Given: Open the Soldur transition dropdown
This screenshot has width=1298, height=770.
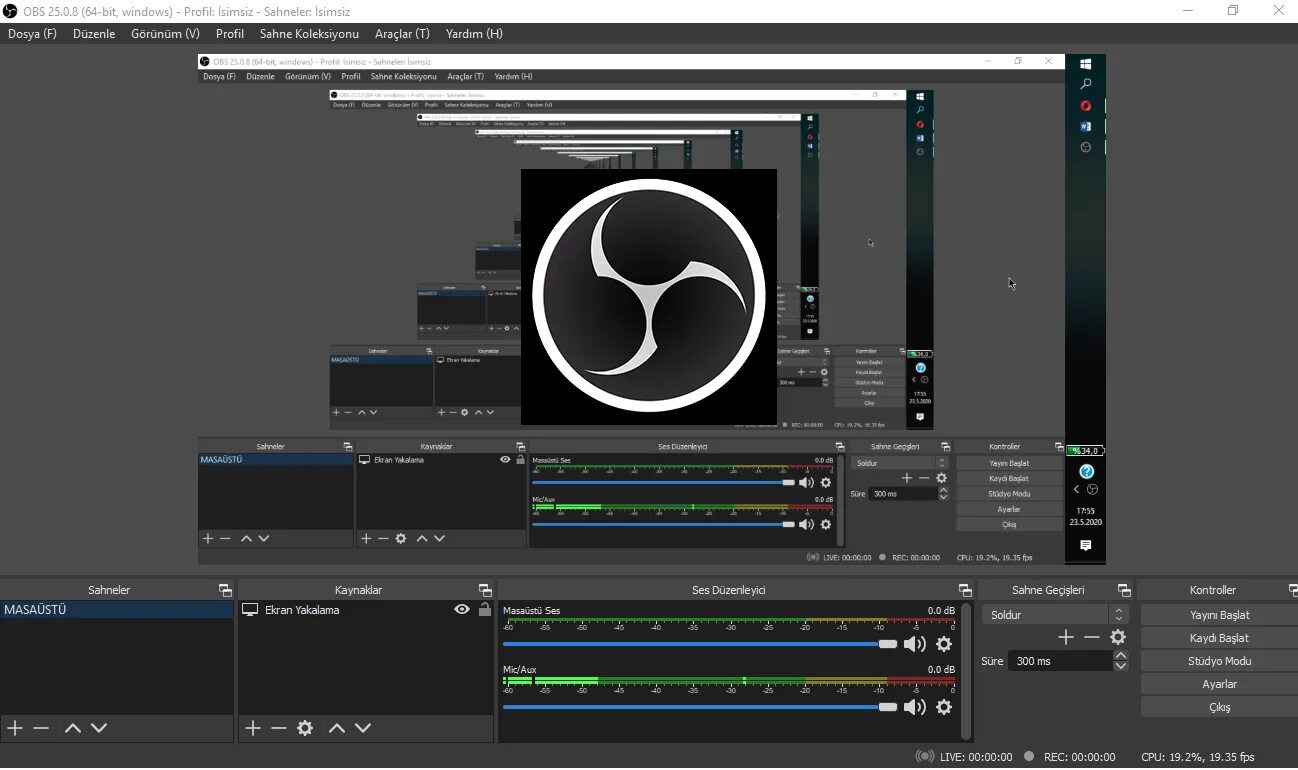Looking at the screenshot, I should (1055, 615).
